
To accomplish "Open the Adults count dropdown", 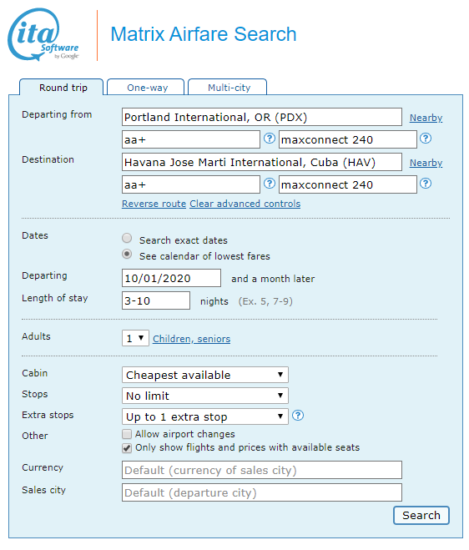I will [135, 338].
